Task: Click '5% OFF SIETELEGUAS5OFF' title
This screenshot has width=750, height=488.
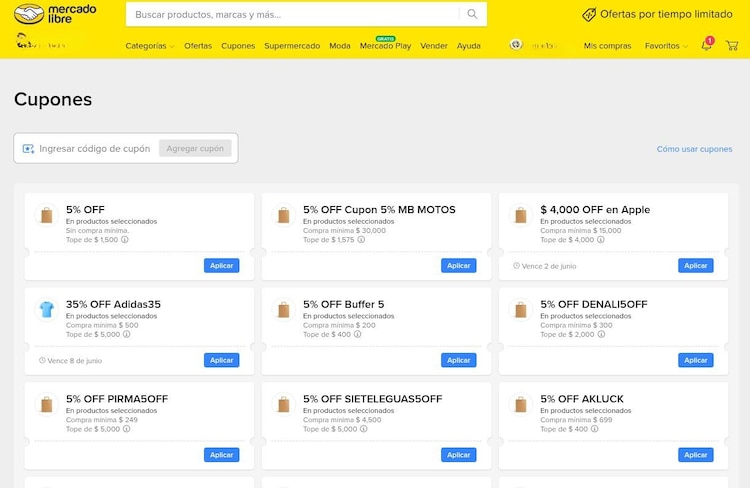Action: tap(373, 399)
